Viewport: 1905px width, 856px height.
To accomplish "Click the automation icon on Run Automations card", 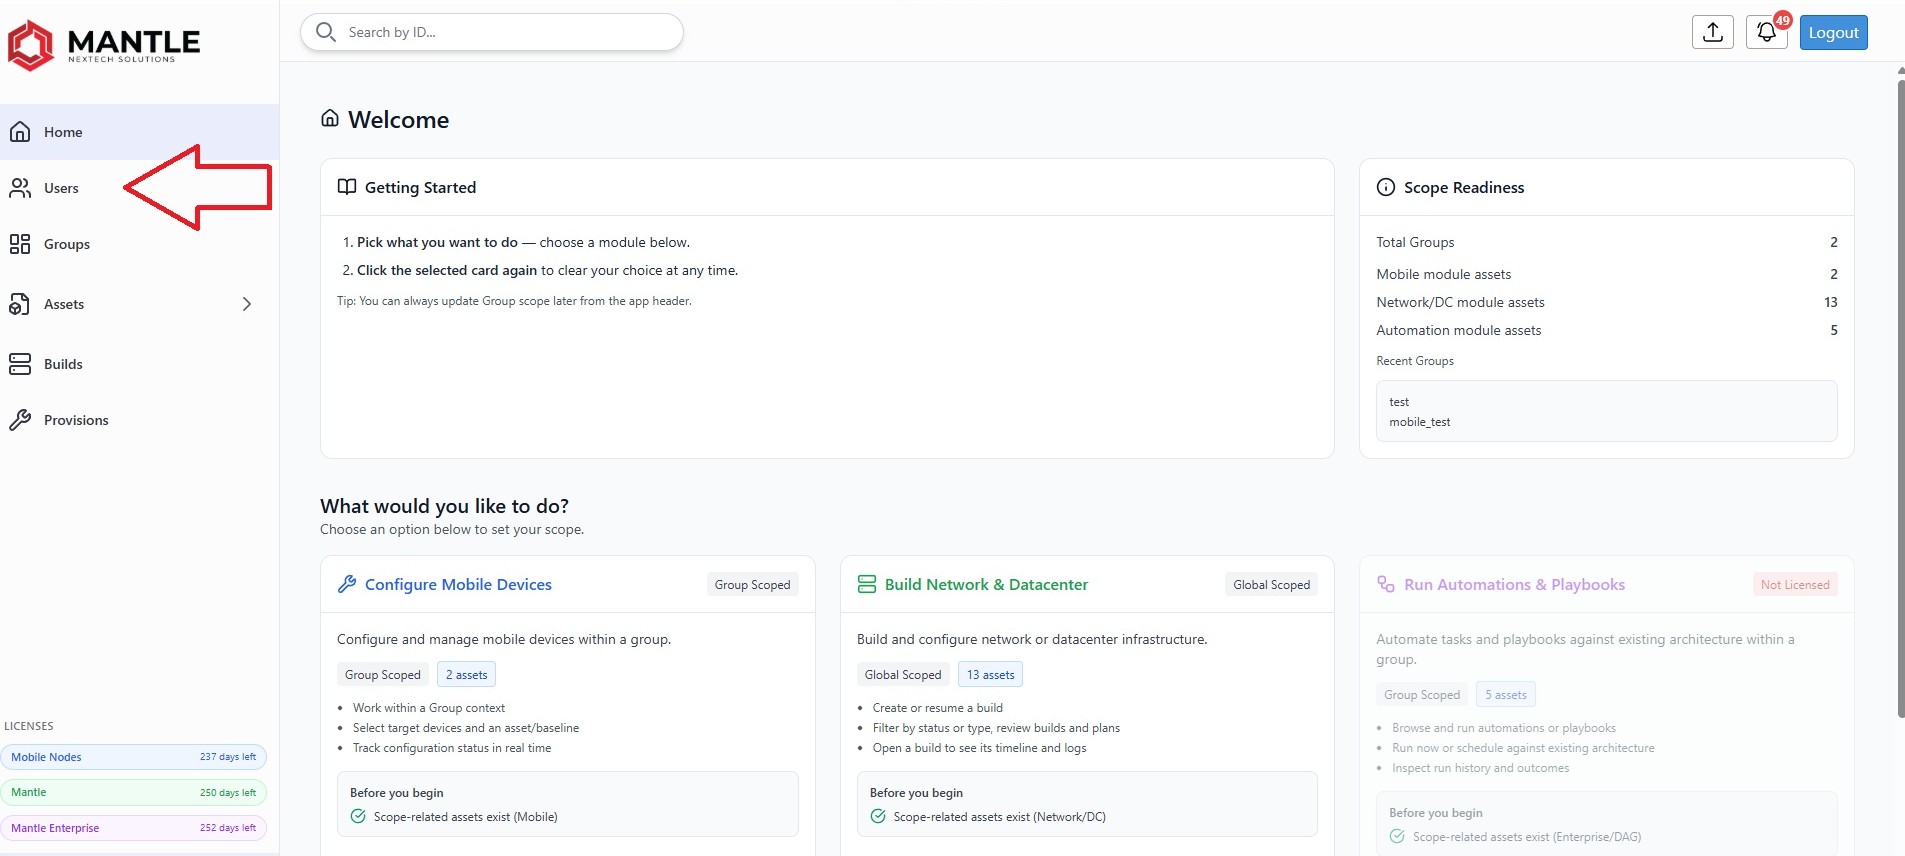I will coord(1386,584).
